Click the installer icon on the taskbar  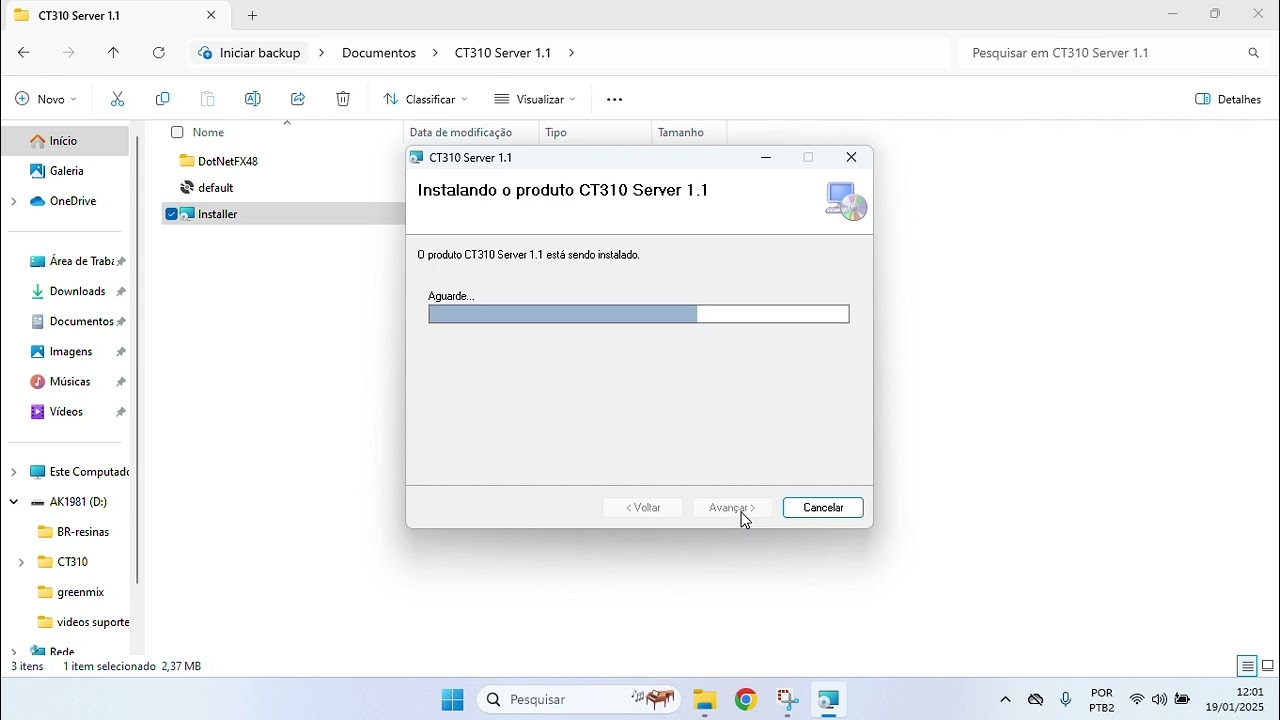(x=829, y=700)
